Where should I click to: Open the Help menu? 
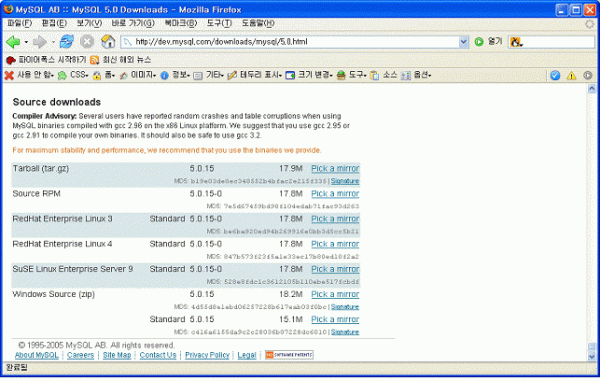(x=258, y=23)
